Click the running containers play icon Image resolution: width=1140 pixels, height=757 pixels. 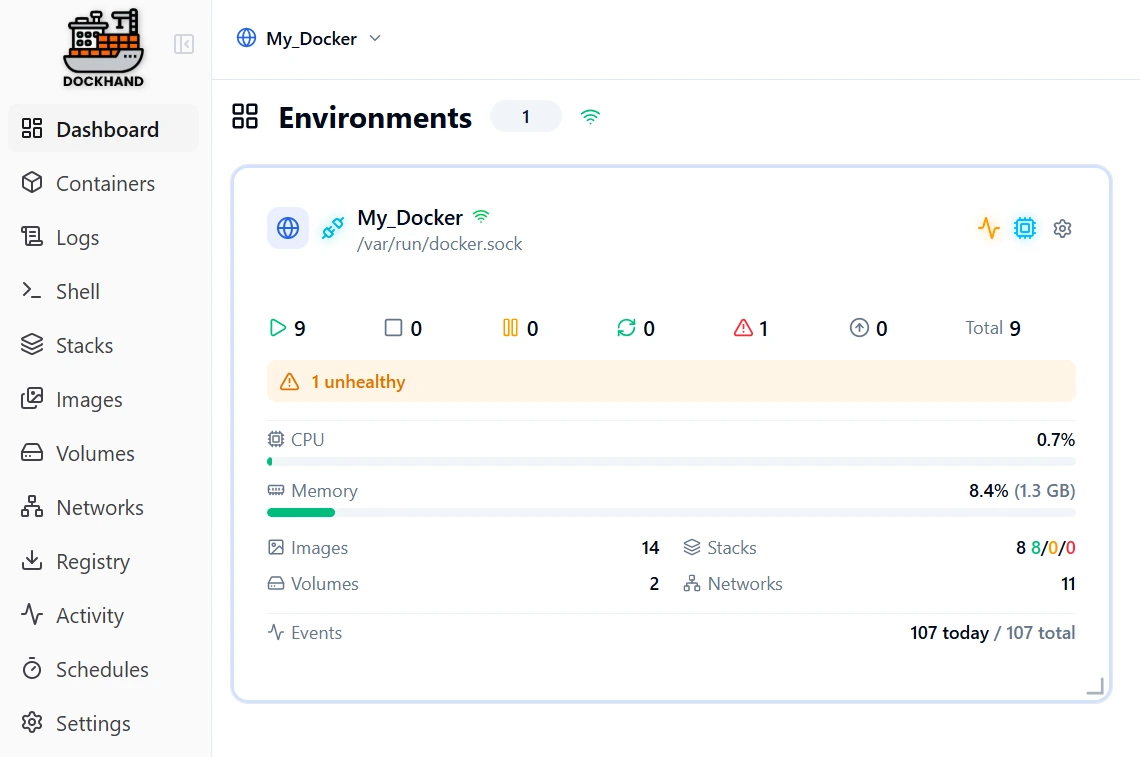click(276, 327)
